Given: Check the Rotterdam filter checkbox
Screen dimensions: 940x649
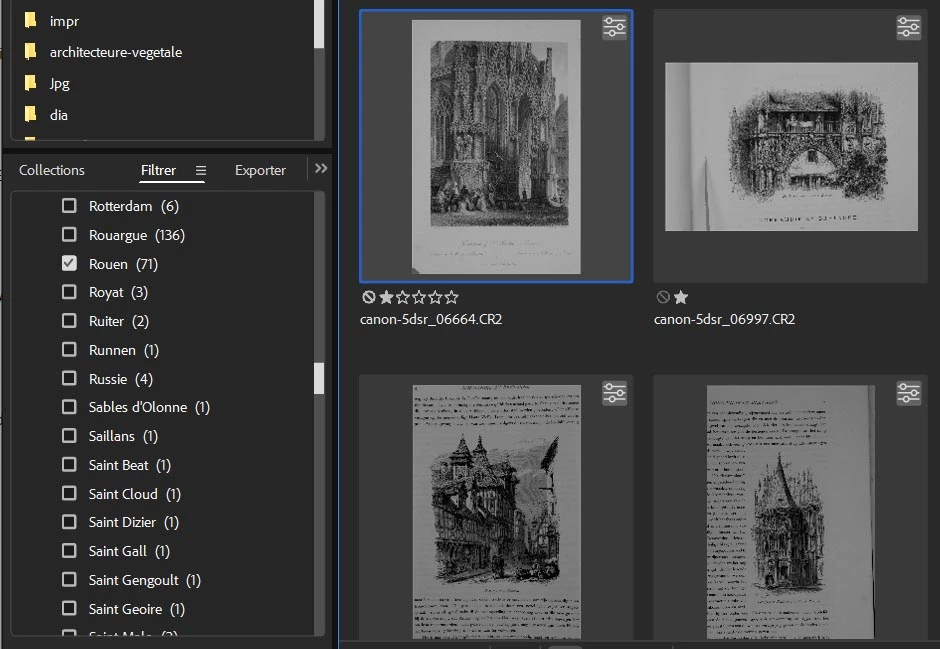Looking at the screenshot, I should [69, 206].
